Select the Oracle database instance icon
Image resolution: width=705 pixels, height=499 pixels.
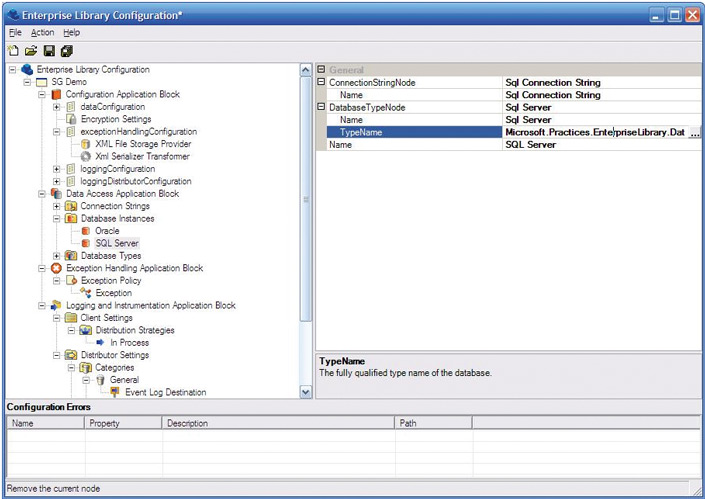pos(86,231)
